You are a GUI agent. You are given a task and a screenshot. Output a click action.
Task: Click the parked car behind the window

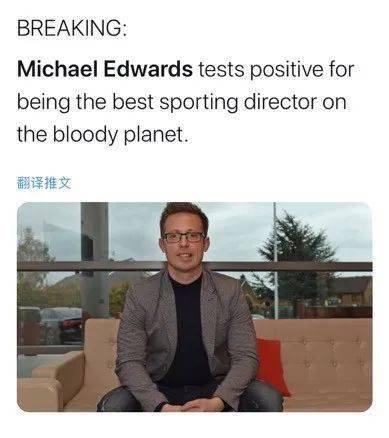pyautogui.click(x=62, y=325)
